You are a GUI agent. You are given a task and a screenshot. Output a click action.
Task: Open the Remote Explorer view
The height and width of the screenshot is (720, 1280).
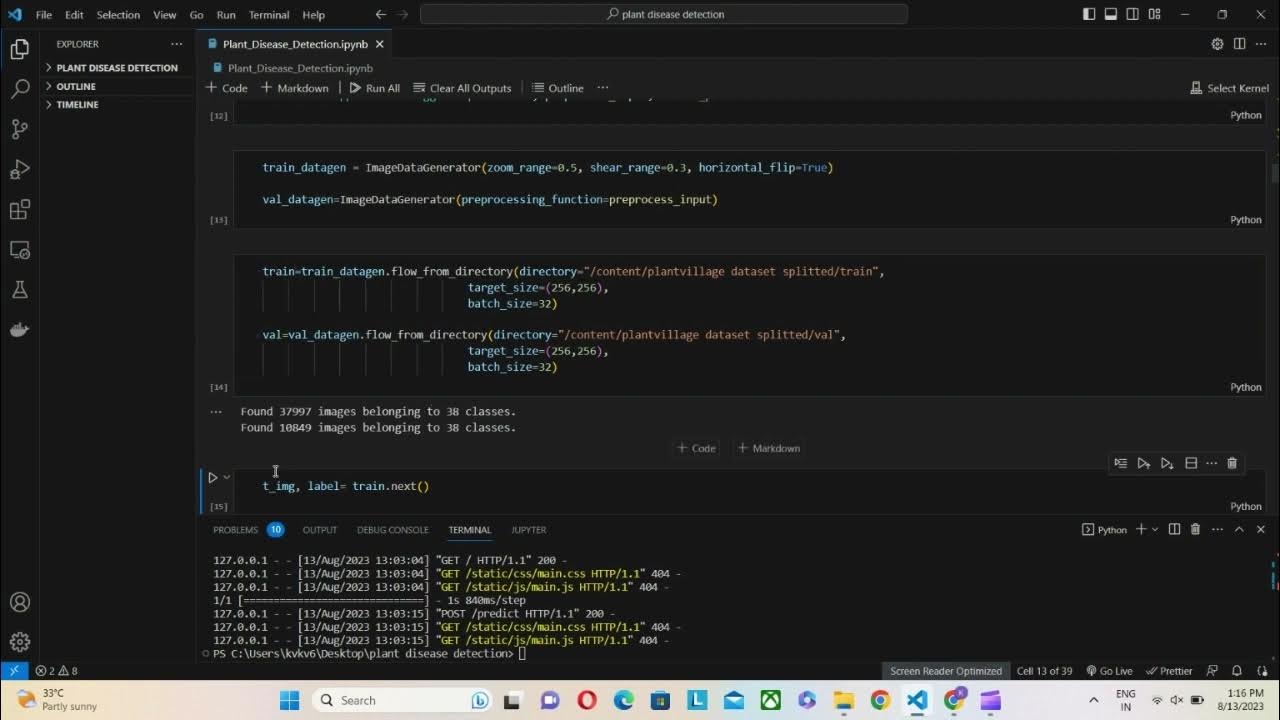click(20, 250)
